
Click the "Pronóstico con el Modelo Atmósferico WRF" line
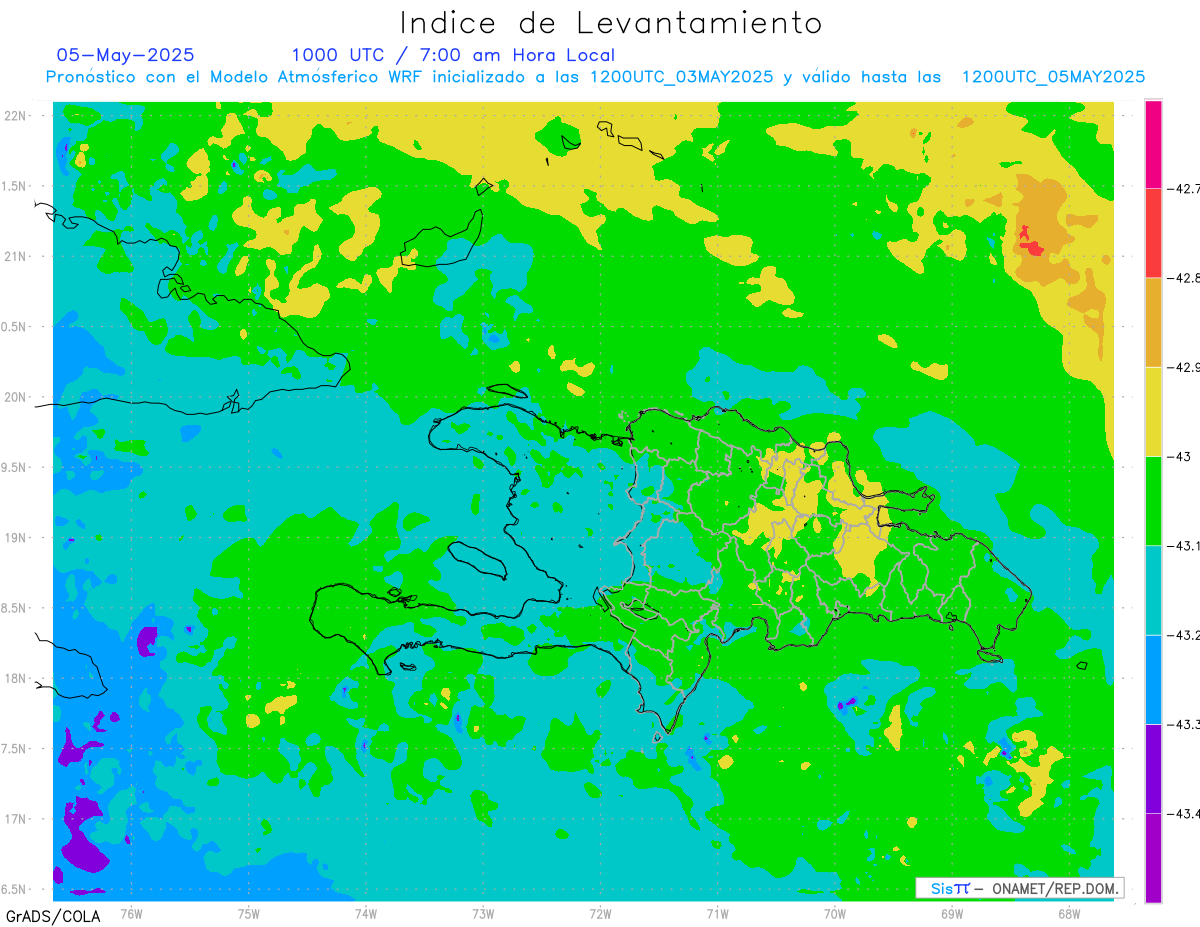[595, 77]
